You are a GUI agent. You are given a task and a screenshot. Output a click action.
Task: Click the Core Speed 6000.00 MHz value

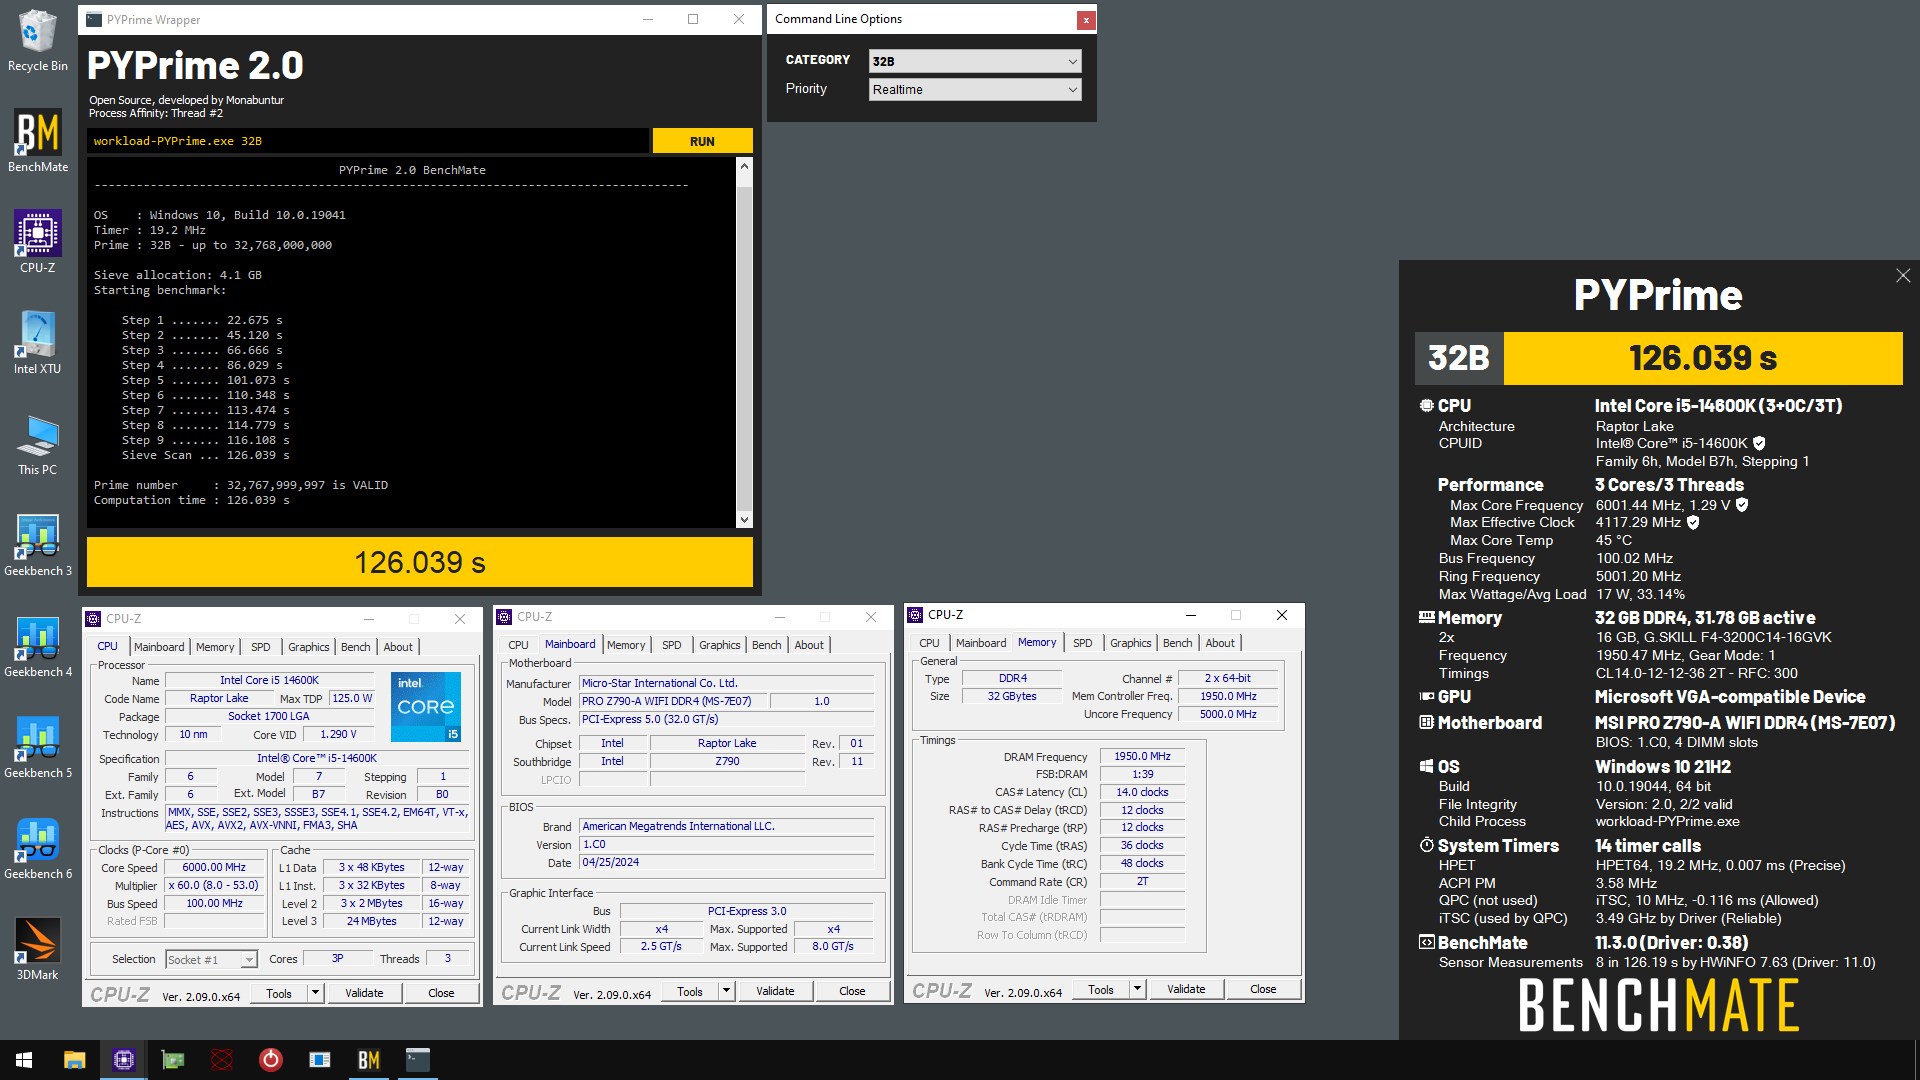(214, 868)
